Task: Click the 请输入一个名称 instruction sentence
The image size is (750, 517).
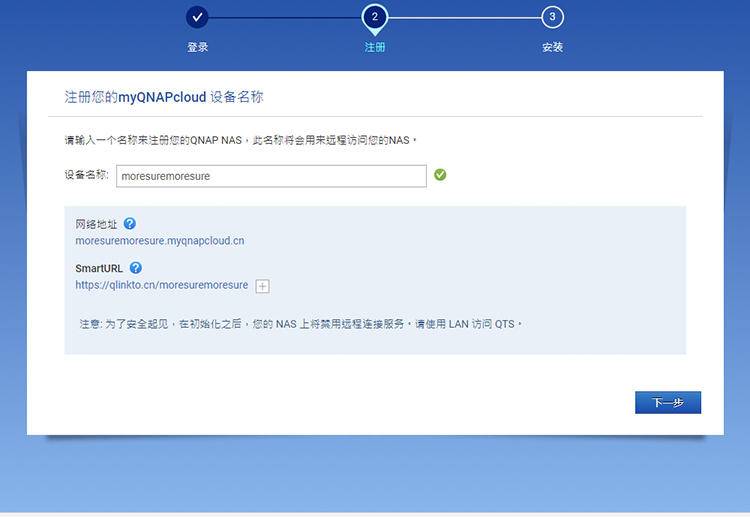Action: coord(241,140)
